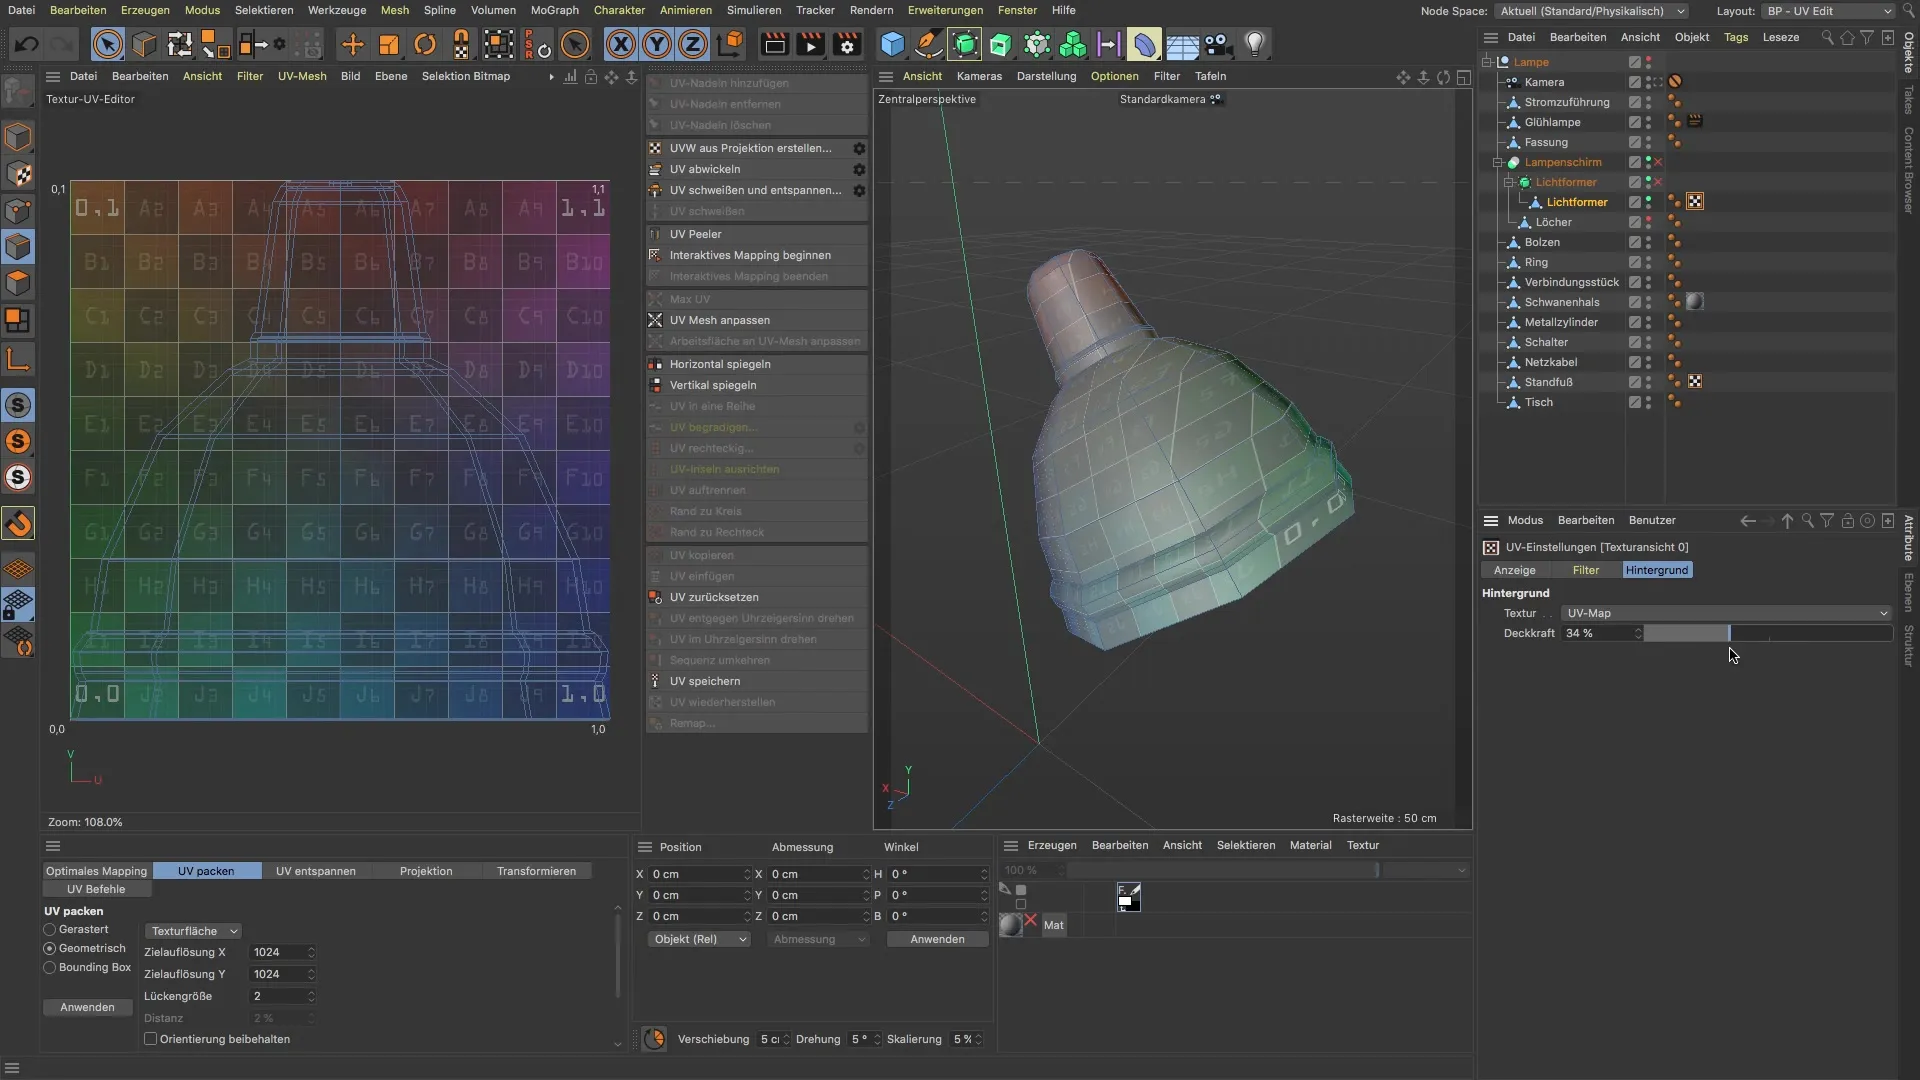The height and width of the screenshot is (1080, 1920).
Task: Select the Scale tool icon
Action: pos(388,44)
